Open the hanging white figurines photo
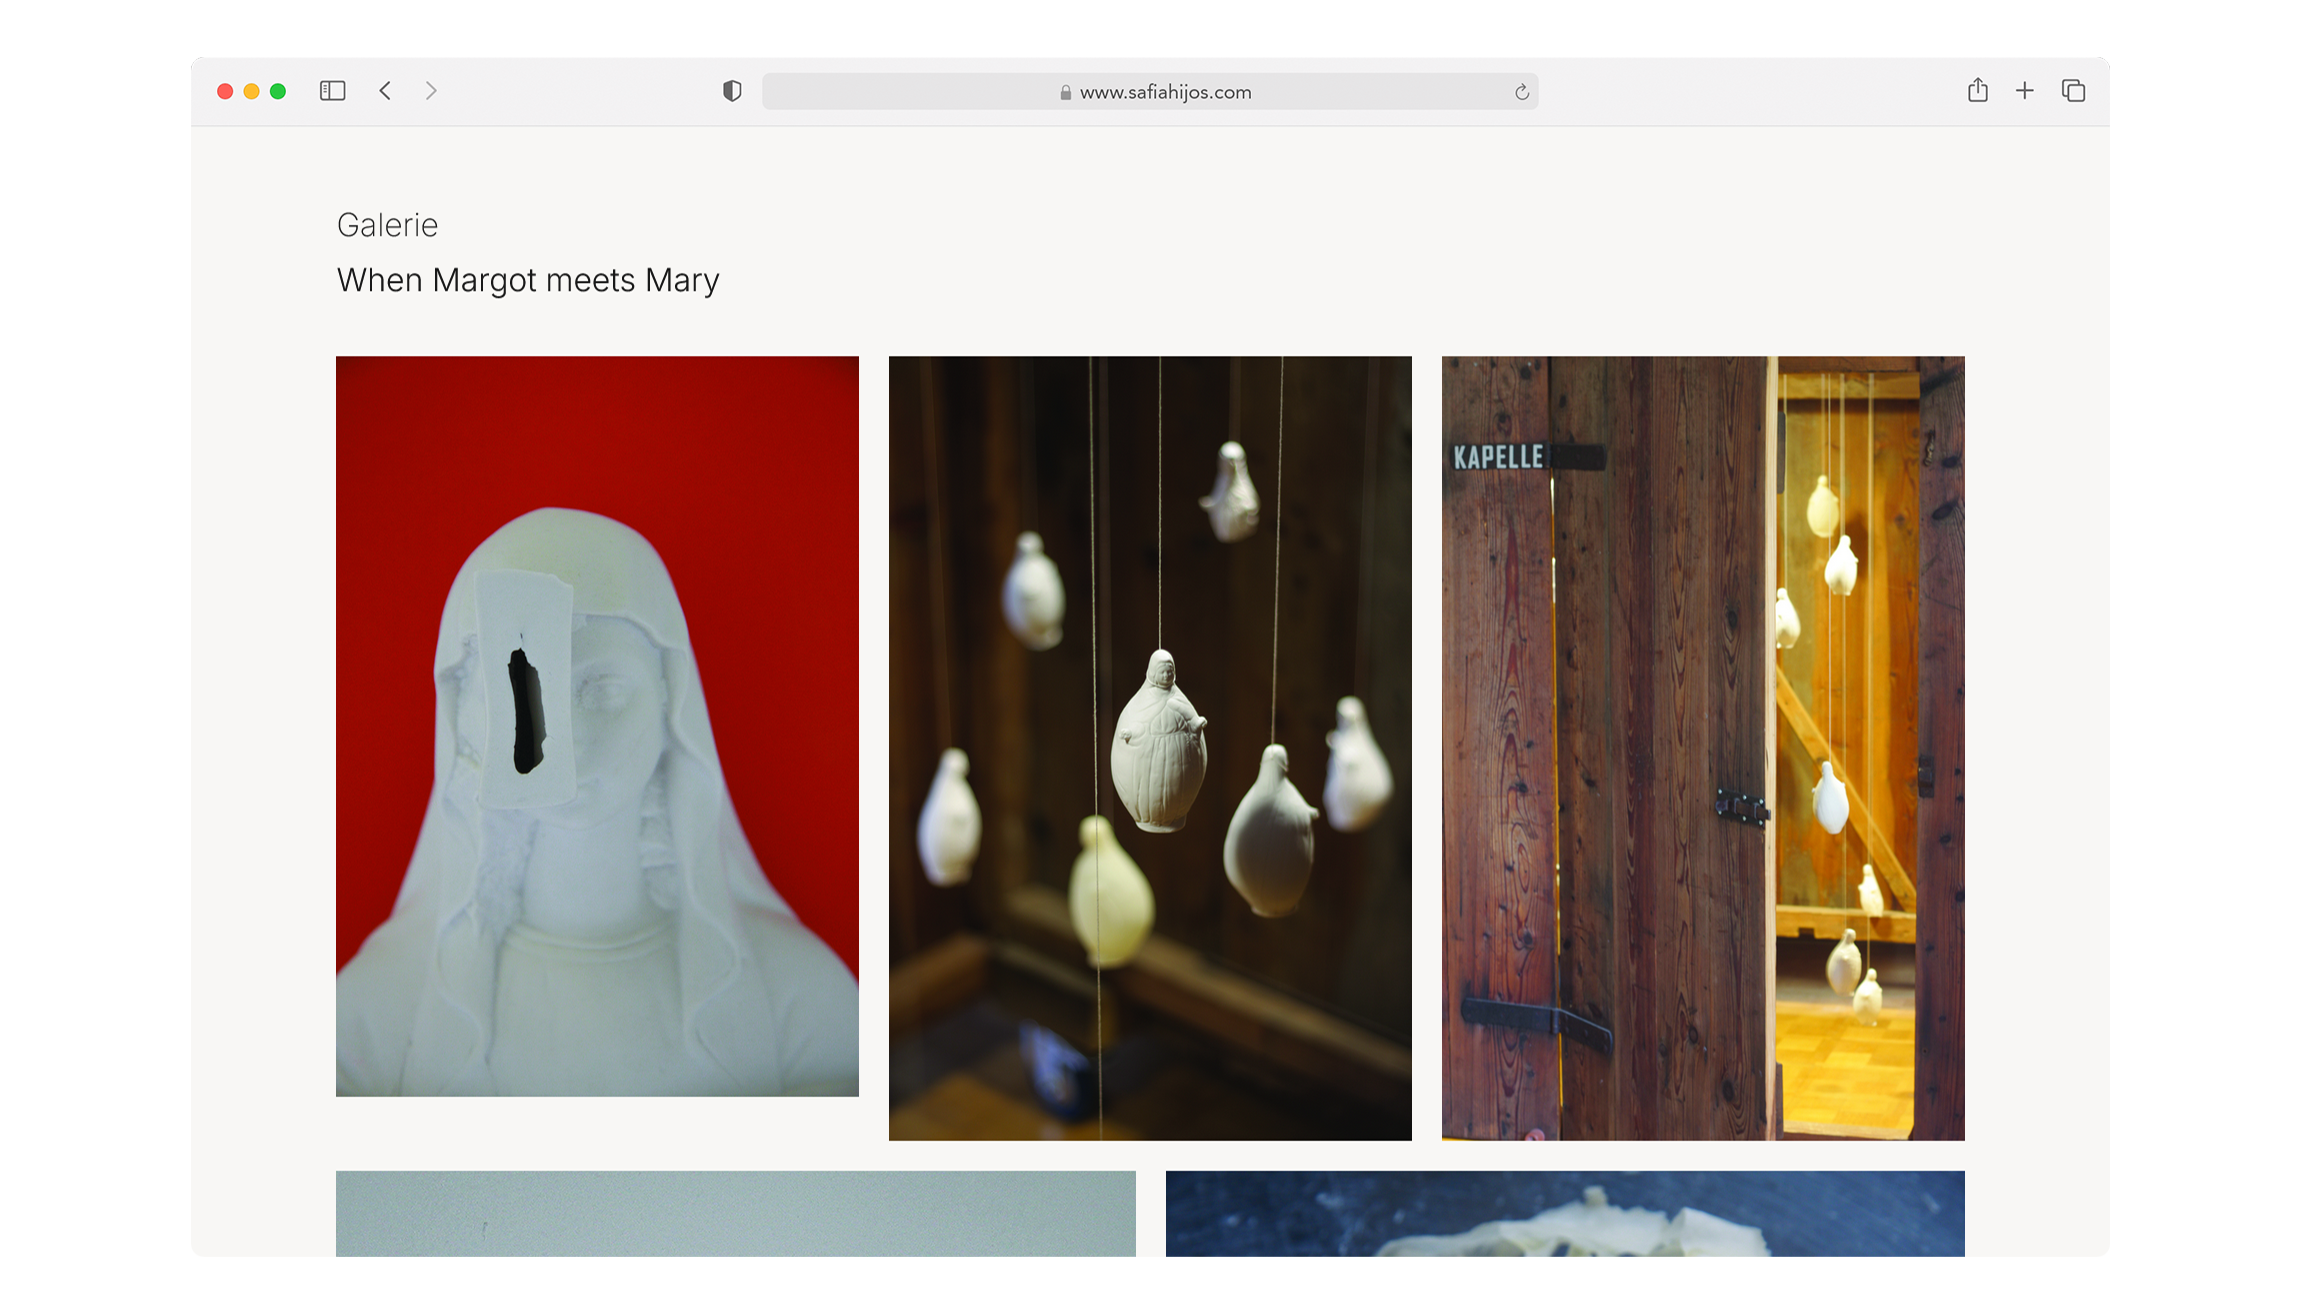Image resolution: width=2300 pixels, height=1314 pixels. (1150, 748)
